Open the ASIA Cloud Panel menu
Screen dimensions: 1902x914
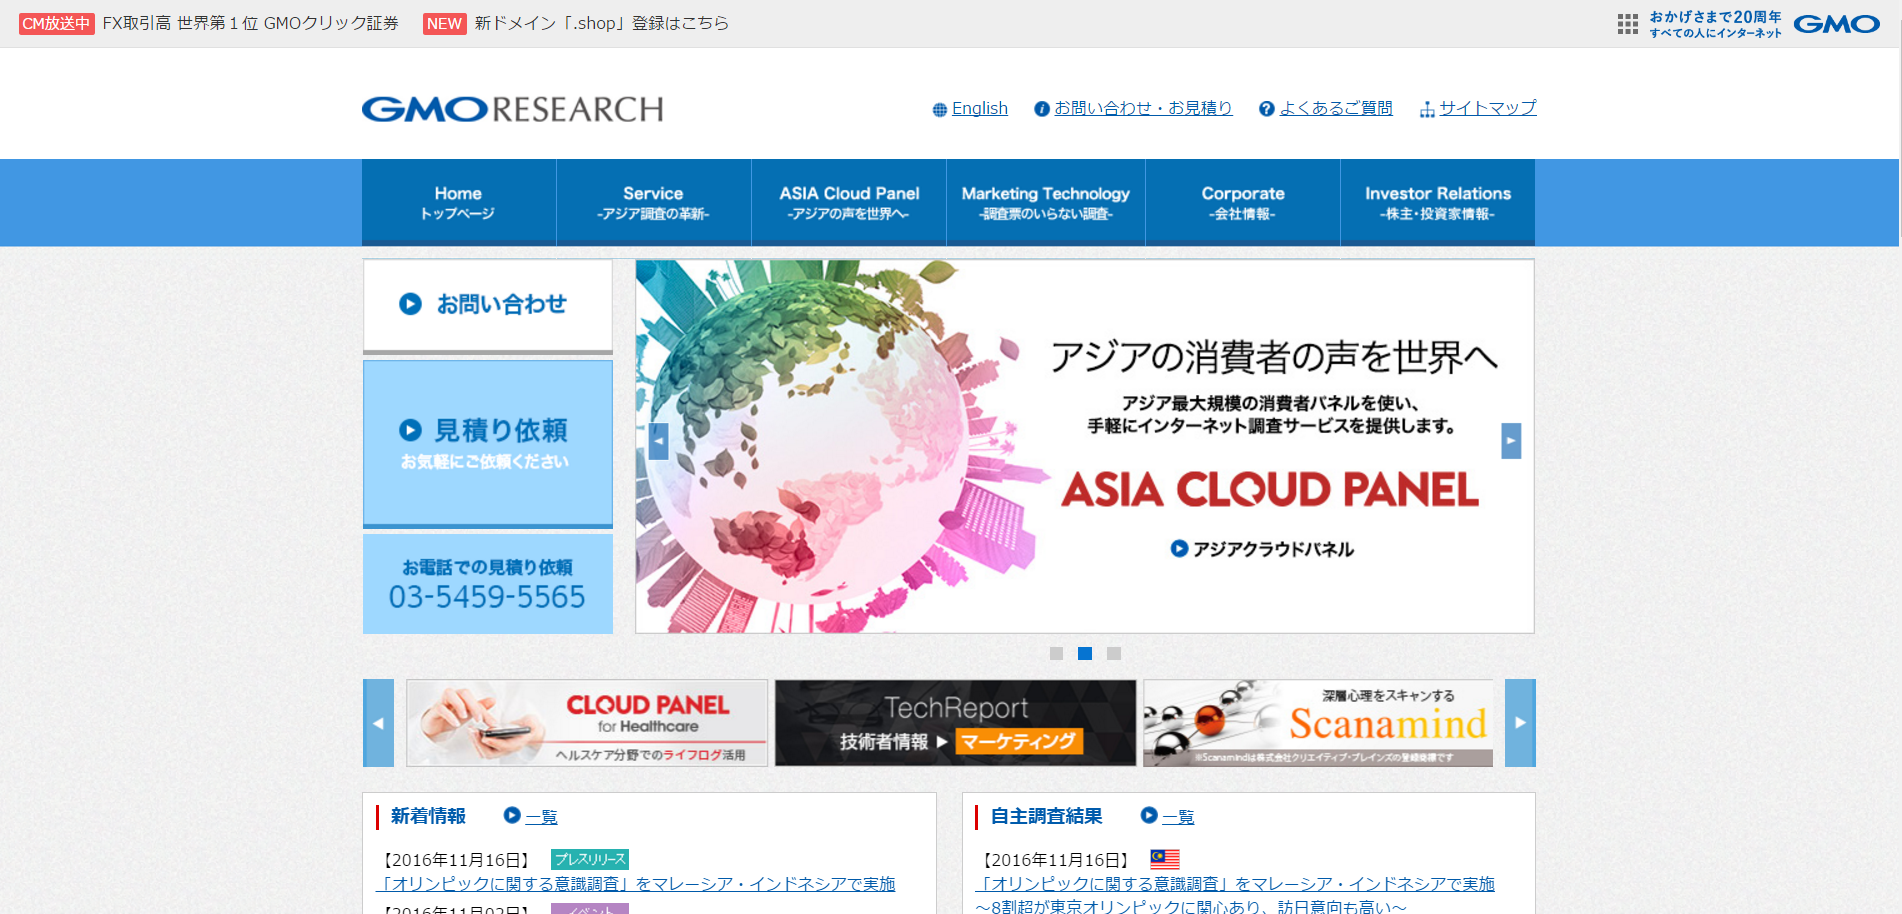(x=849, y=202)
